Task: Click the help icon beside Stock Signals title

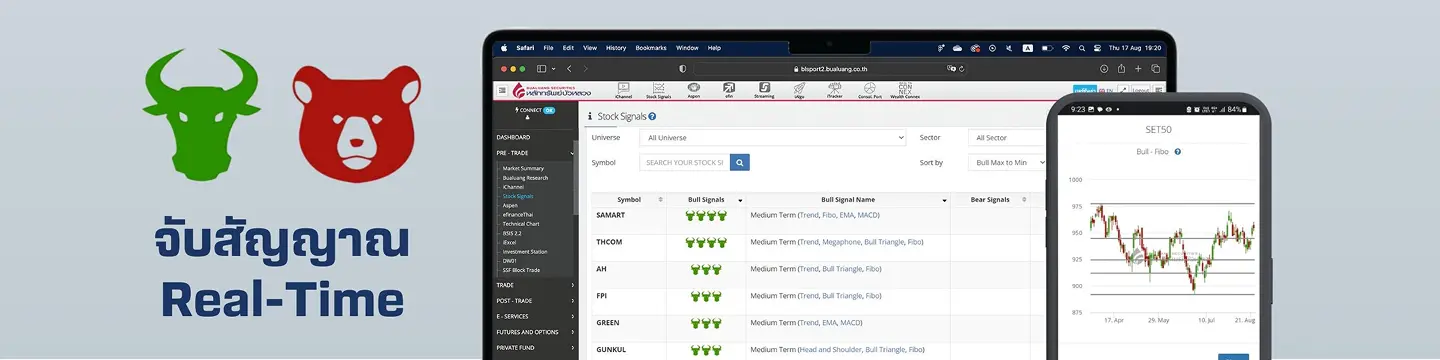Action: [x=652, y=117]
